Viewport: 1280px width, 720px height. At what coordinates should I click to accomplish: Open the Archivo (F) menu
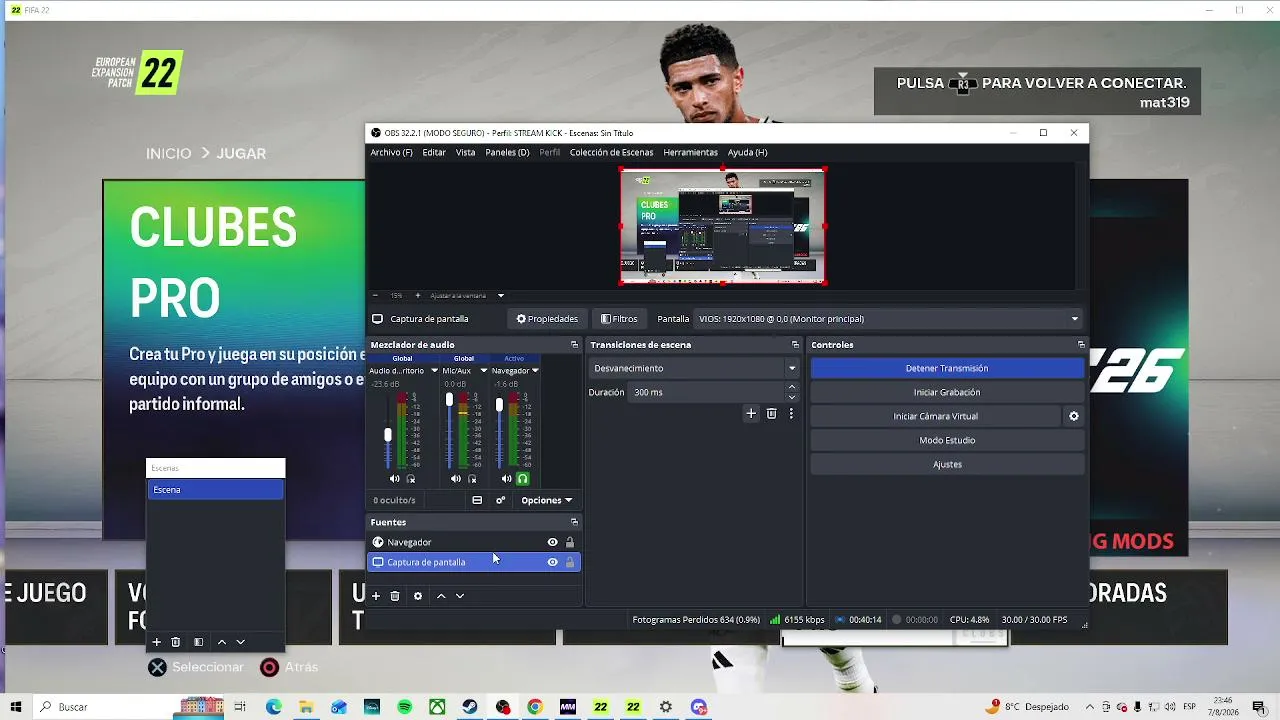pos(391,152)
